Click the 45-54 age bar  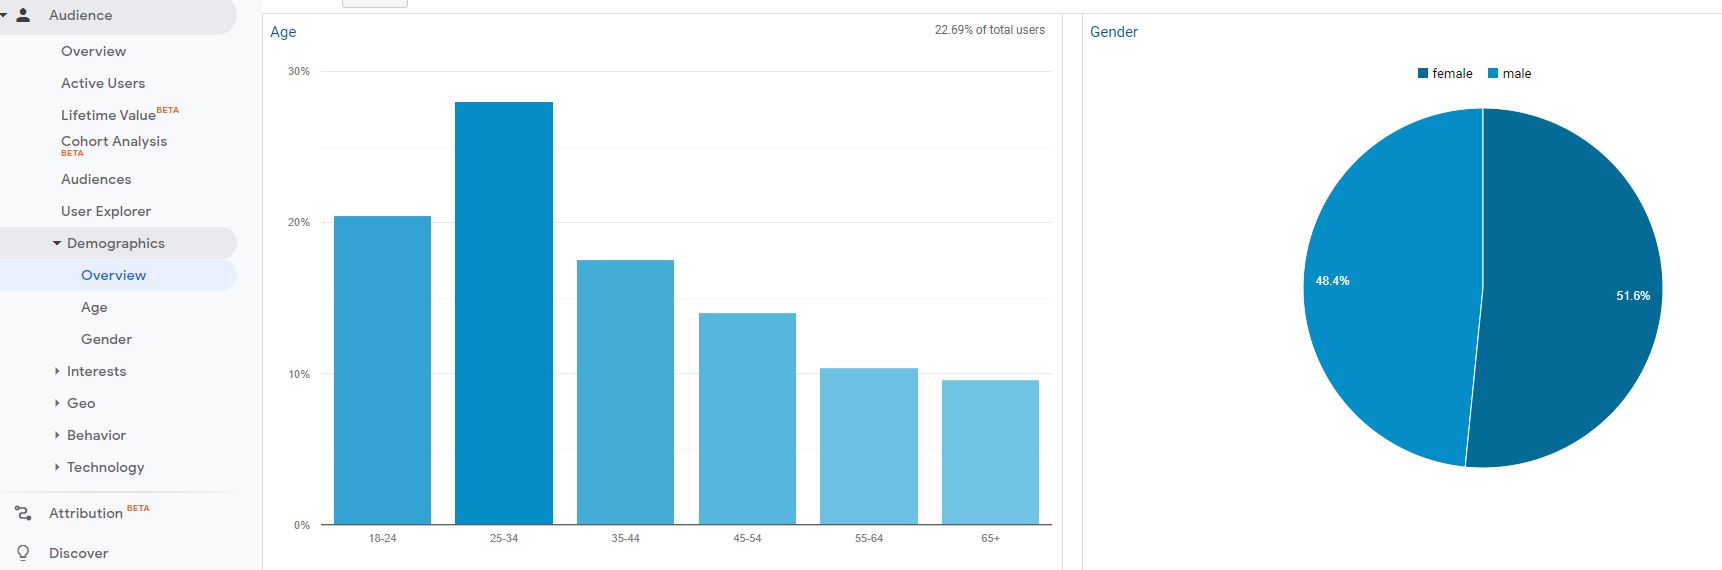[747, 419]
